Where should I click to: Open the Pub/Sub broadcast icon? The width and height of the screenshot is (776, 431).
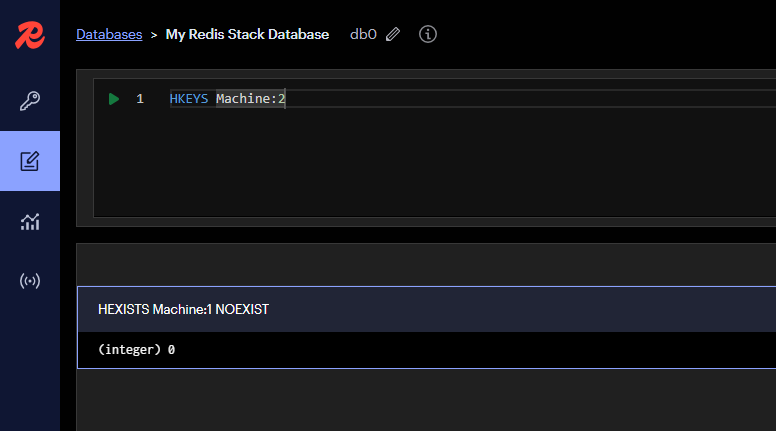tap(30, 281)
